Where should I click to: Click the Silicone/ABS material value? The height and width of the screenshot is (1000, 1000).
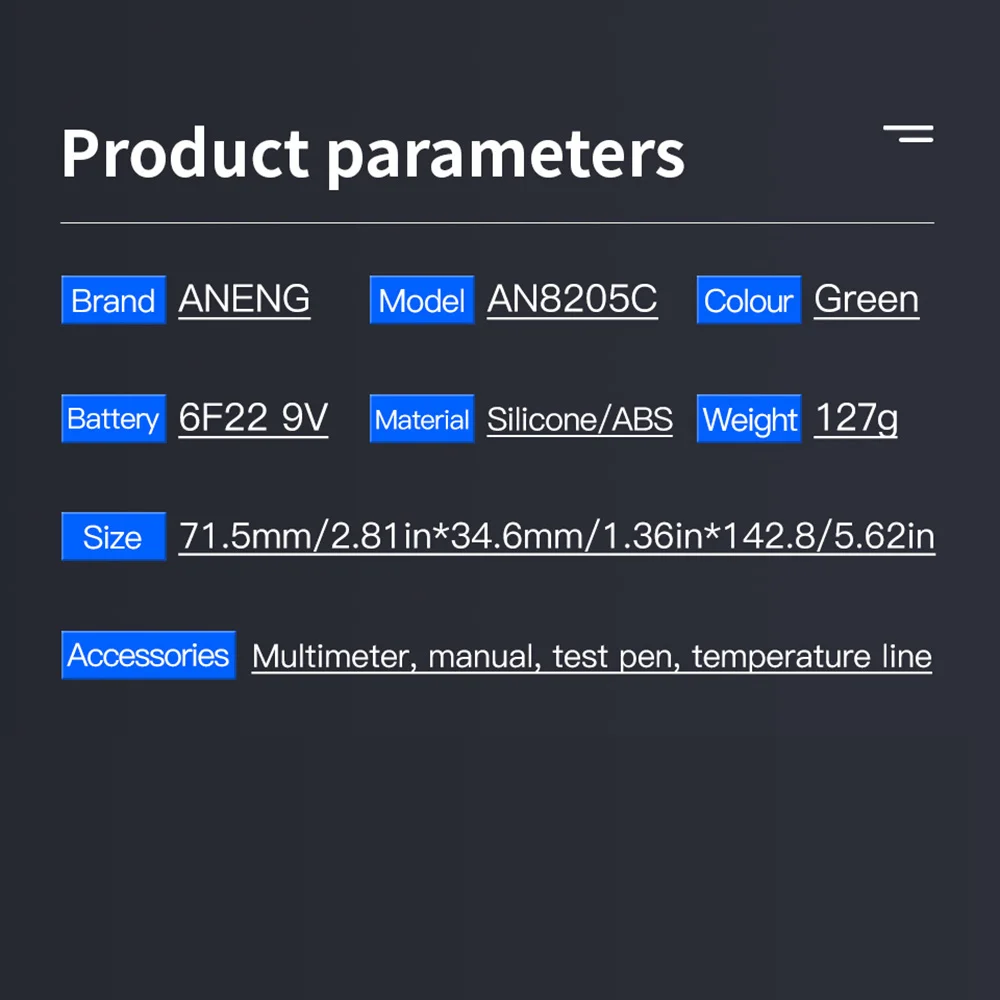pyautogui.click(x=579, y=419)
